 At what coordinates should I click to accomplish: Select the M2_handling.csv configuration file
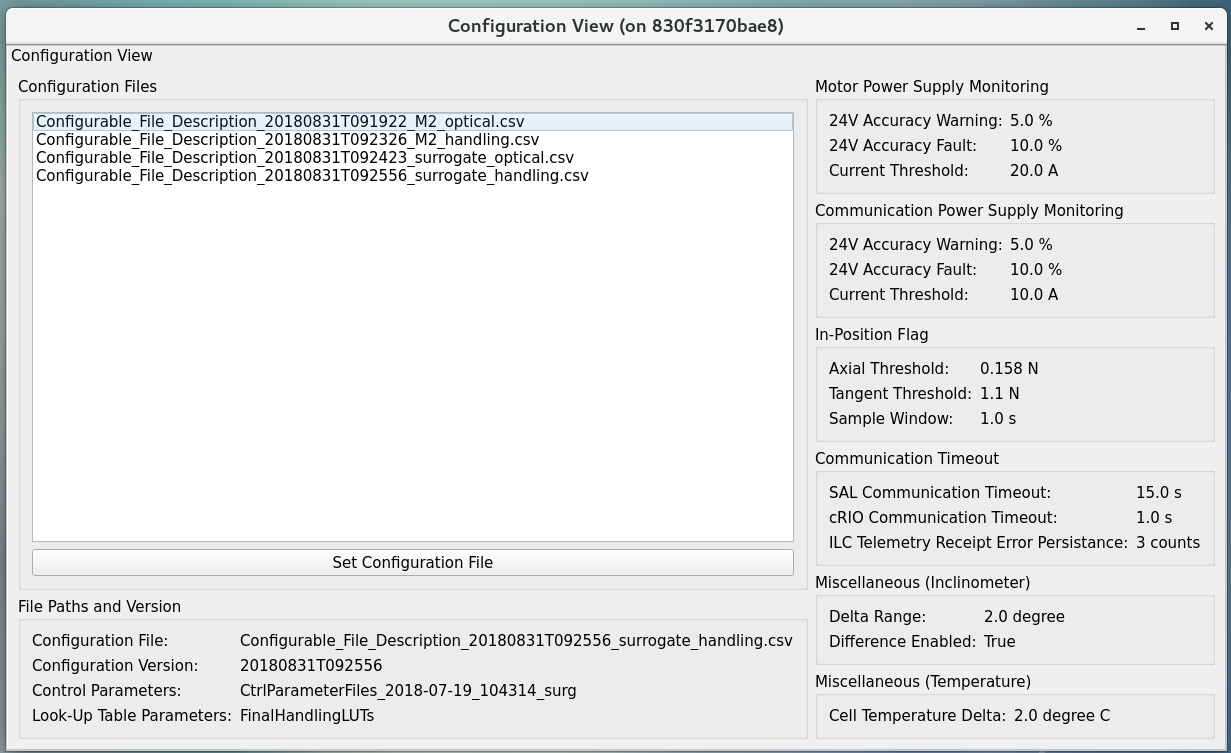(x=287, y=139)
